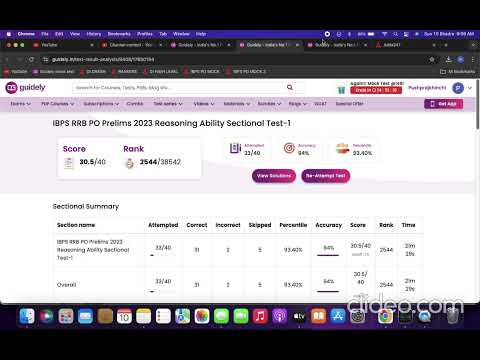Click the Re-Attempt Test button

(326, 176)
